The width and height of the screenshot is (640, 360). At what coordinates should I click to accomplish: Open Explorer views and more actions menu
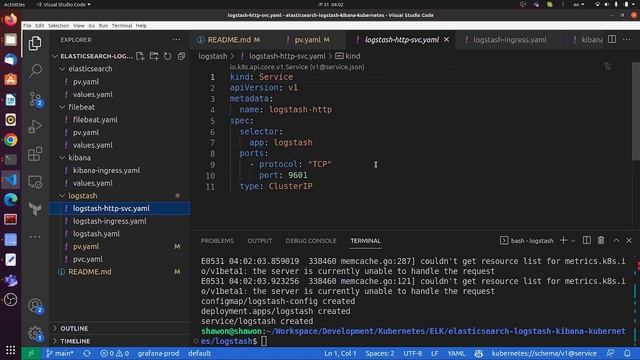[176, 40]
